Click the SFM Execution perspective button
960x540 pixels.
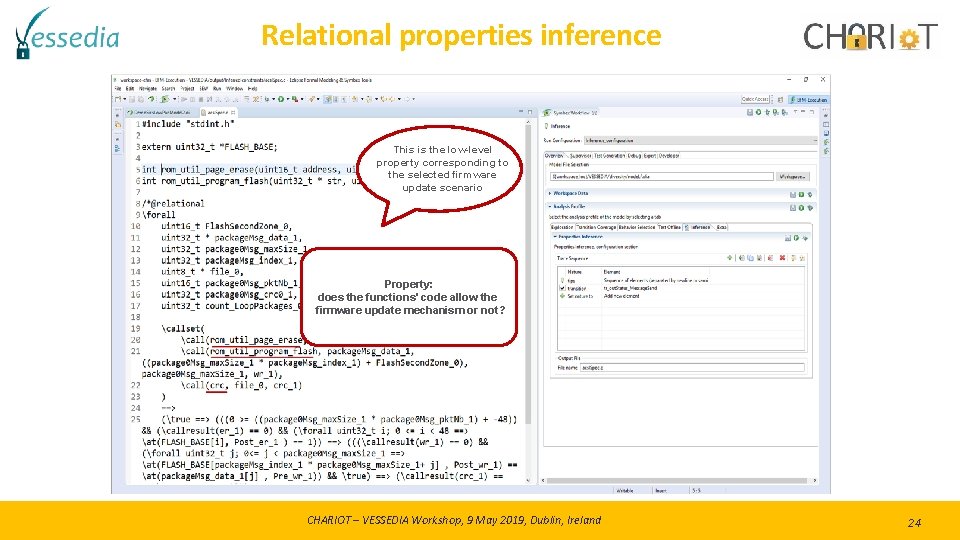pos(809,99)
